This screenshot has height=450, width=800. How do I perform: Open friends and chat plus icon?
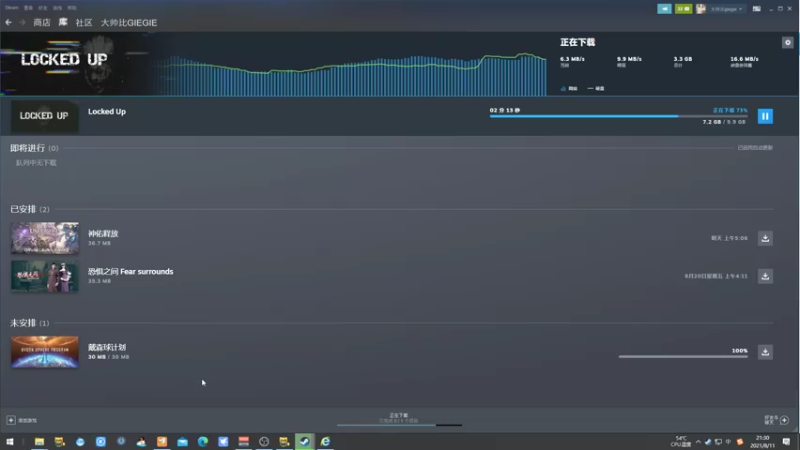784,420
